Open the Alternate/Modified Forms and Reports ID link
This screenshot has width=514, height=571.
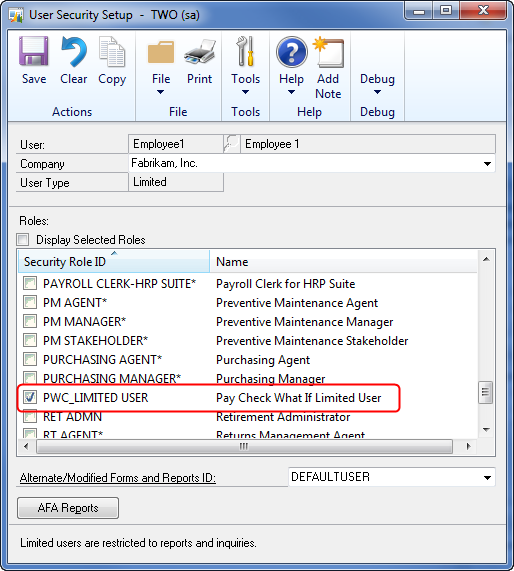tap(118, 477)
